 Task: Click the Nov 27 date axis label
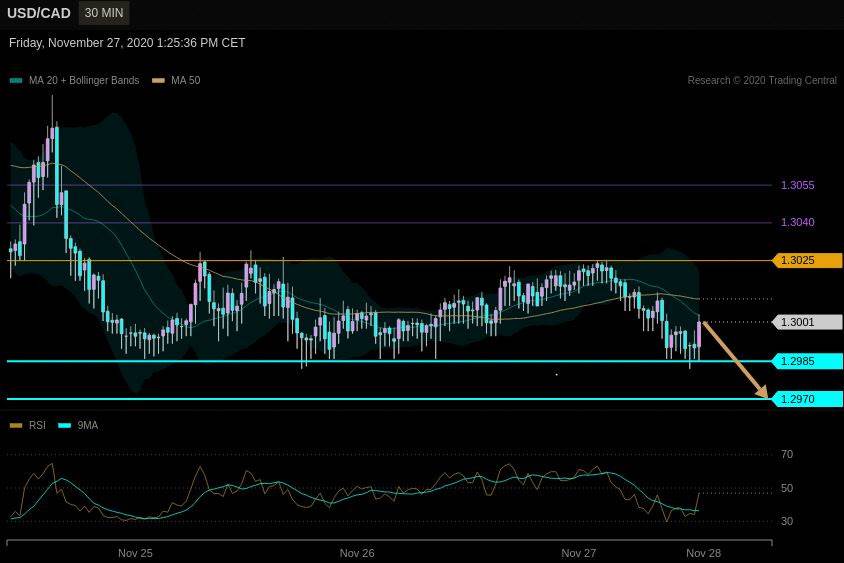(579, 553)
